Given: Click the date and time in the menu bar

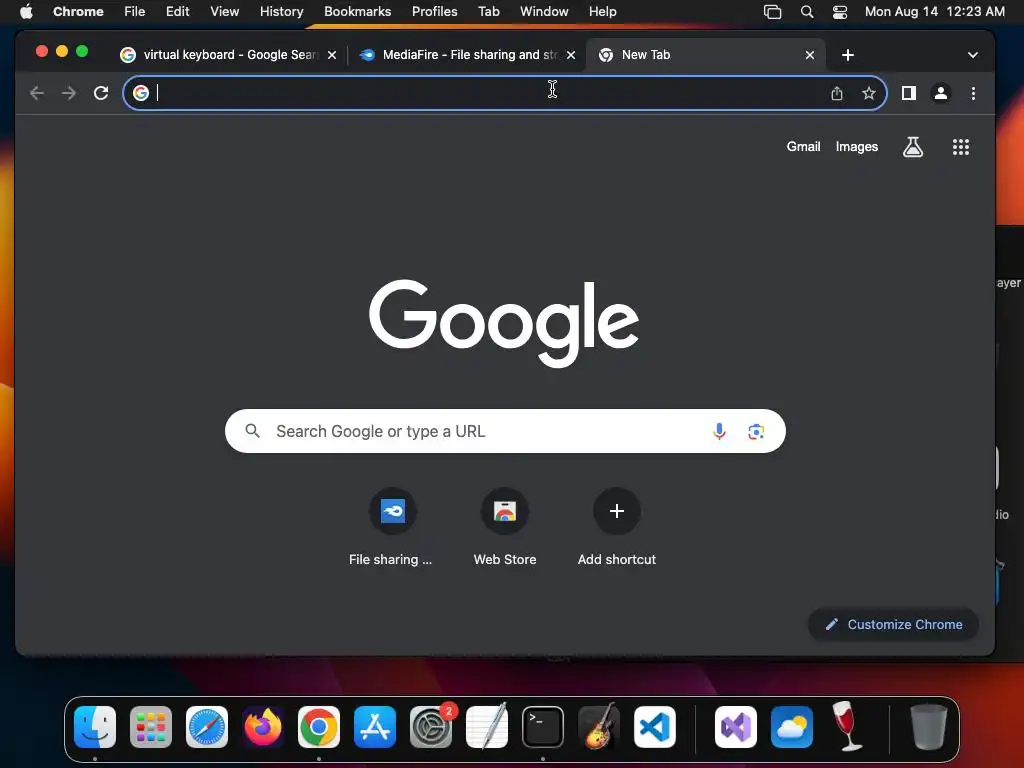Looking at the screenshot, I should click(935, 12).
